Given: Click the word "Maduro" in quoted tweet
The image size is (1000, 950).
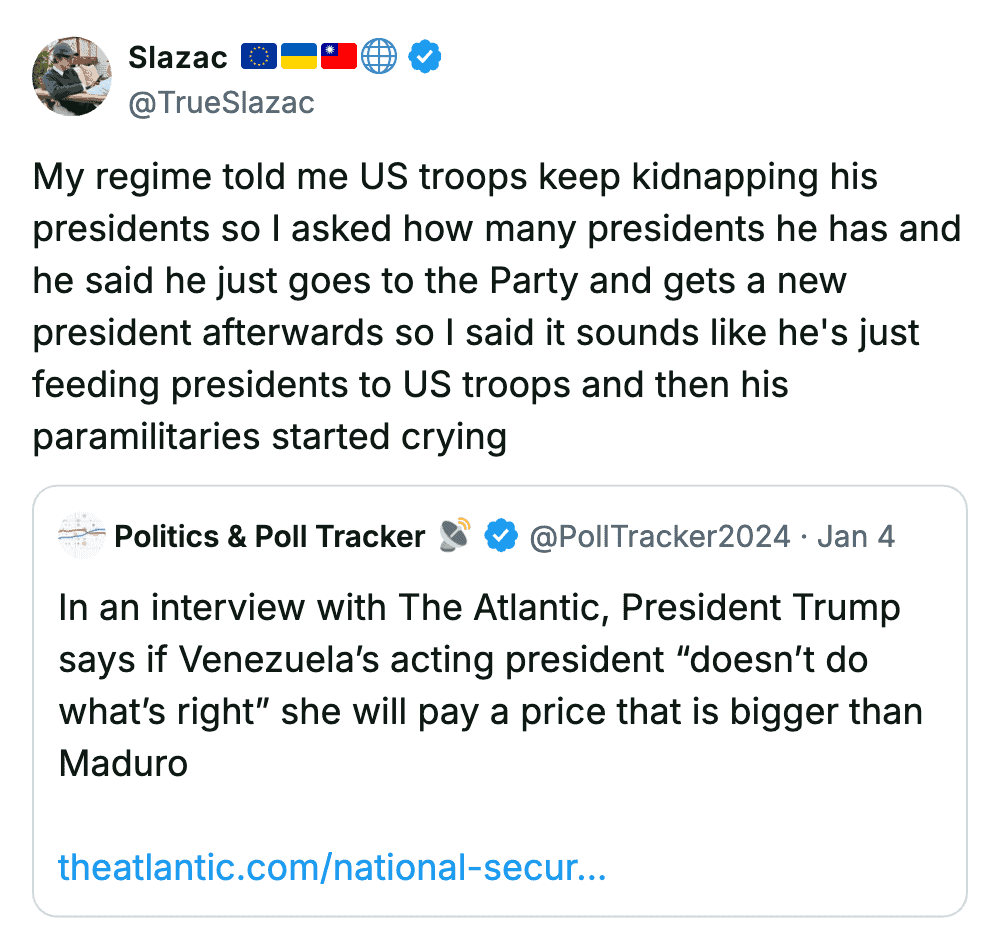Looking at the screenshot, I should (124, 763).
